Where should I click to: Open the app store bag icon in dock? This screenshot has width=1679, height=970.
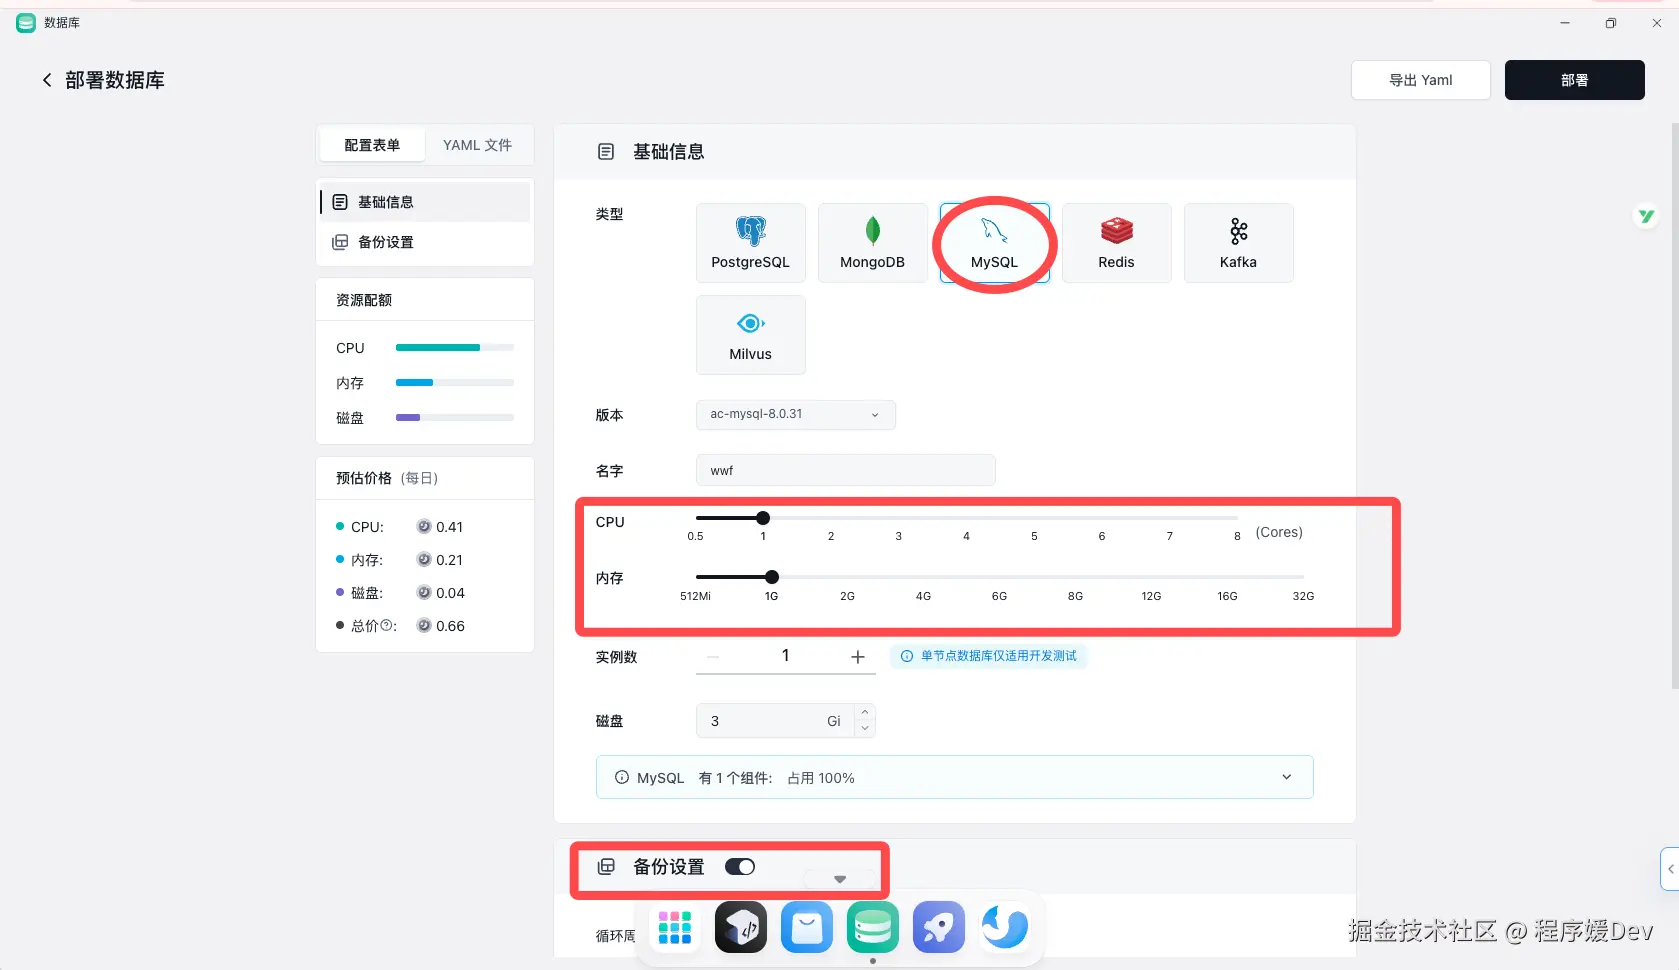(807, 927)
